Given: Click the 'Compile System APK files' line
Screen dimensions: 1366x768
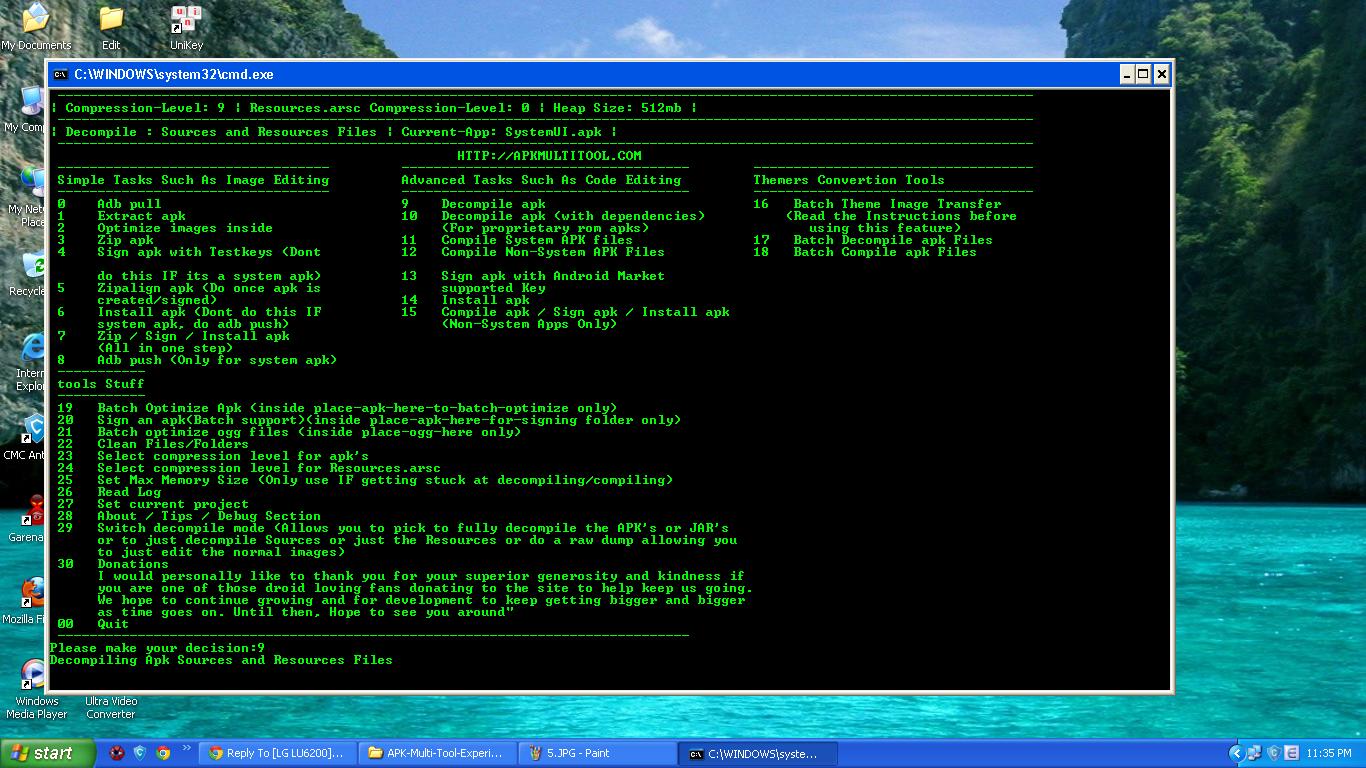Looking at the screenshot, I should (517, 240).
